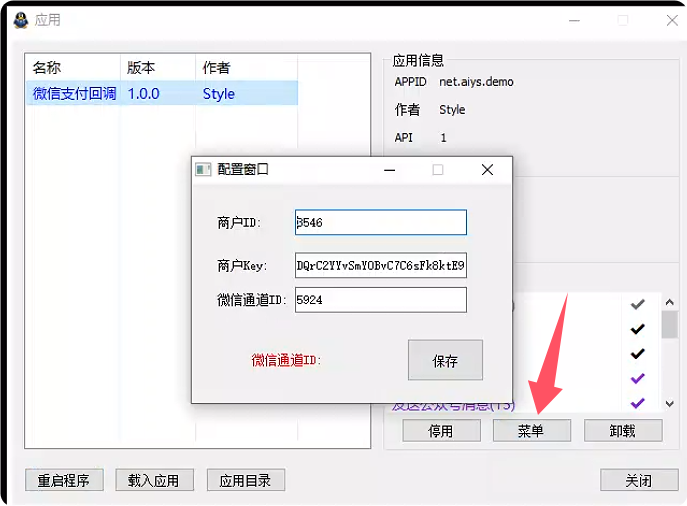The image size is (687, 506).
Task: Open the 应用目录 button
Action: click(x=246, y=480)
